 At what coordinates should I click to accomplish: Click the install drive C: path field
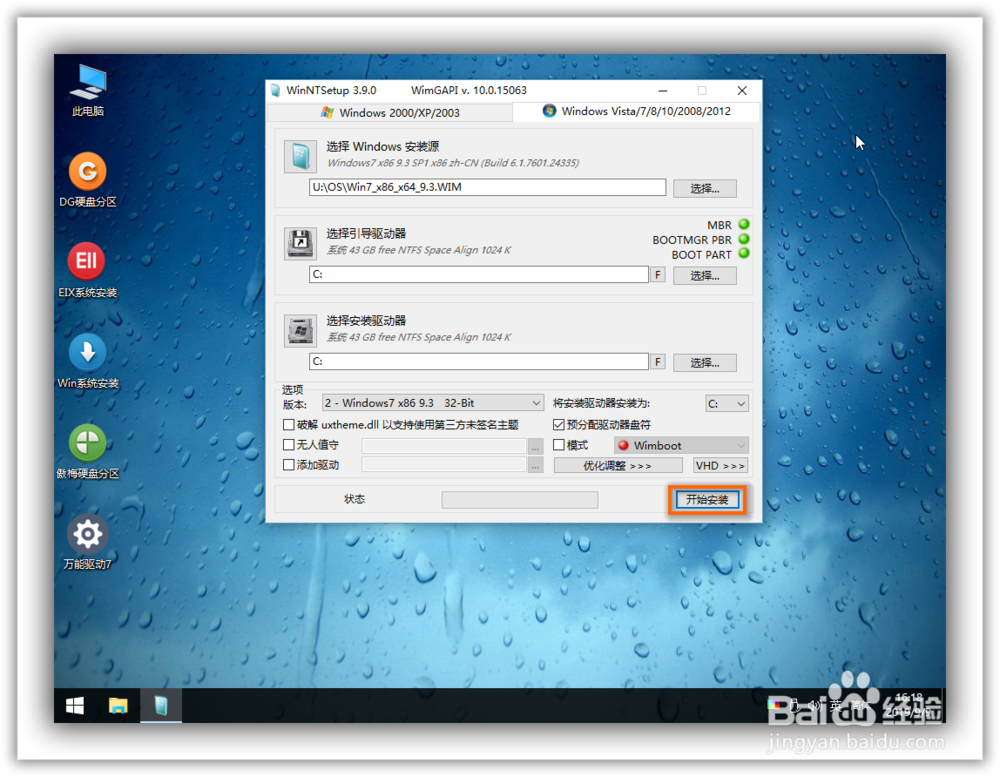[479, 362]
